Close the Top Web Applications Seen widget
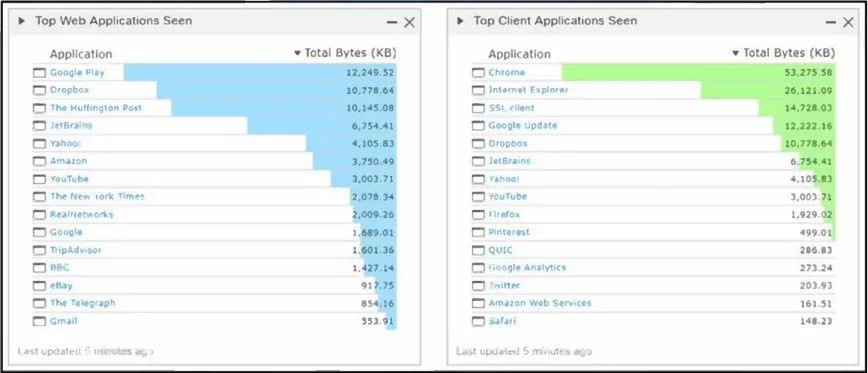This screenshot has height=373, width=868. [409, 23]
